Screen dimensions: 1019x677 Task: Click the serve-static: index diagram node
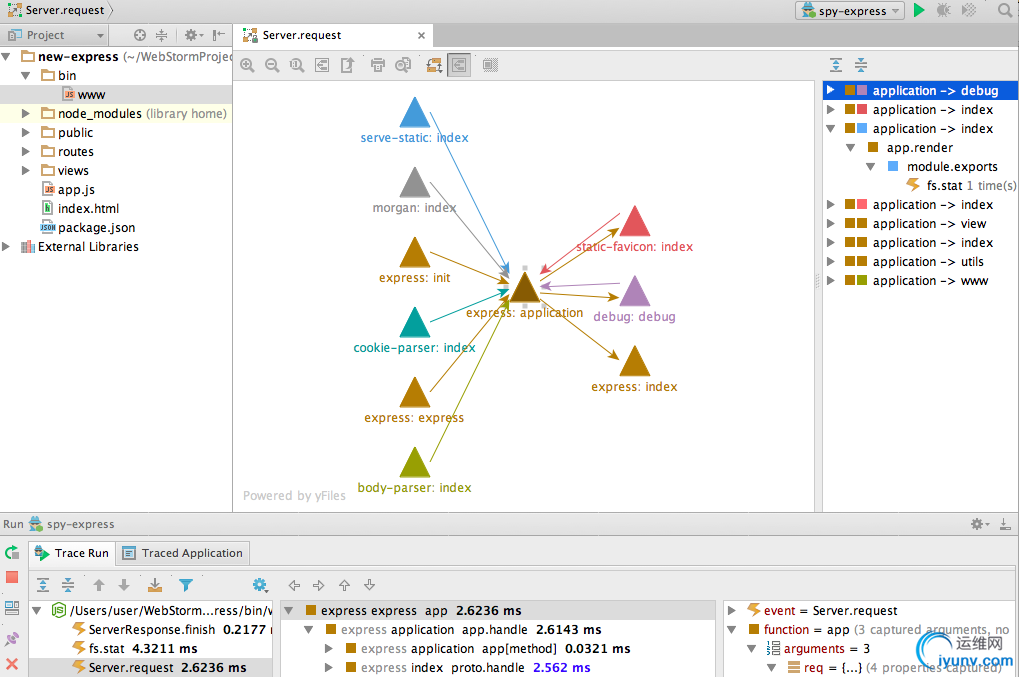[x=415, y=112]
